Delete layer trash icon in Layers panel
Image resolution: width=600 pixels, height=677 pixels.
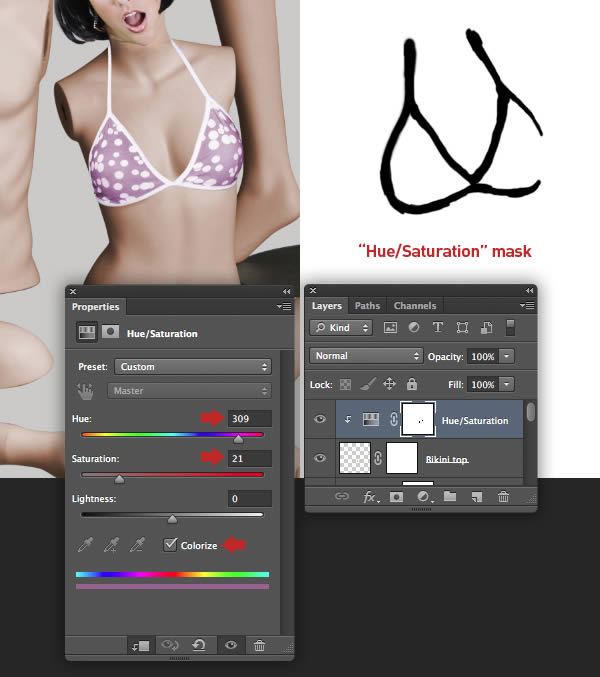tap(503, 497)
